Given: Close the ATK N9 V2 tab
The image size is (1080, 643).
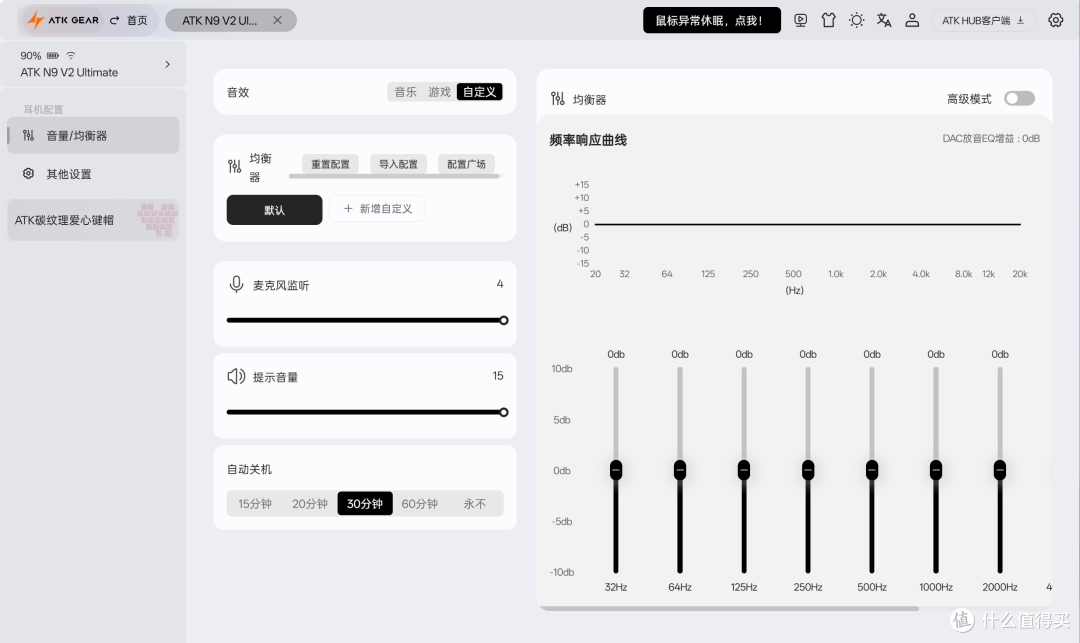Looking at the screenshot, I should pyautogui.click(x=277, y=21).
